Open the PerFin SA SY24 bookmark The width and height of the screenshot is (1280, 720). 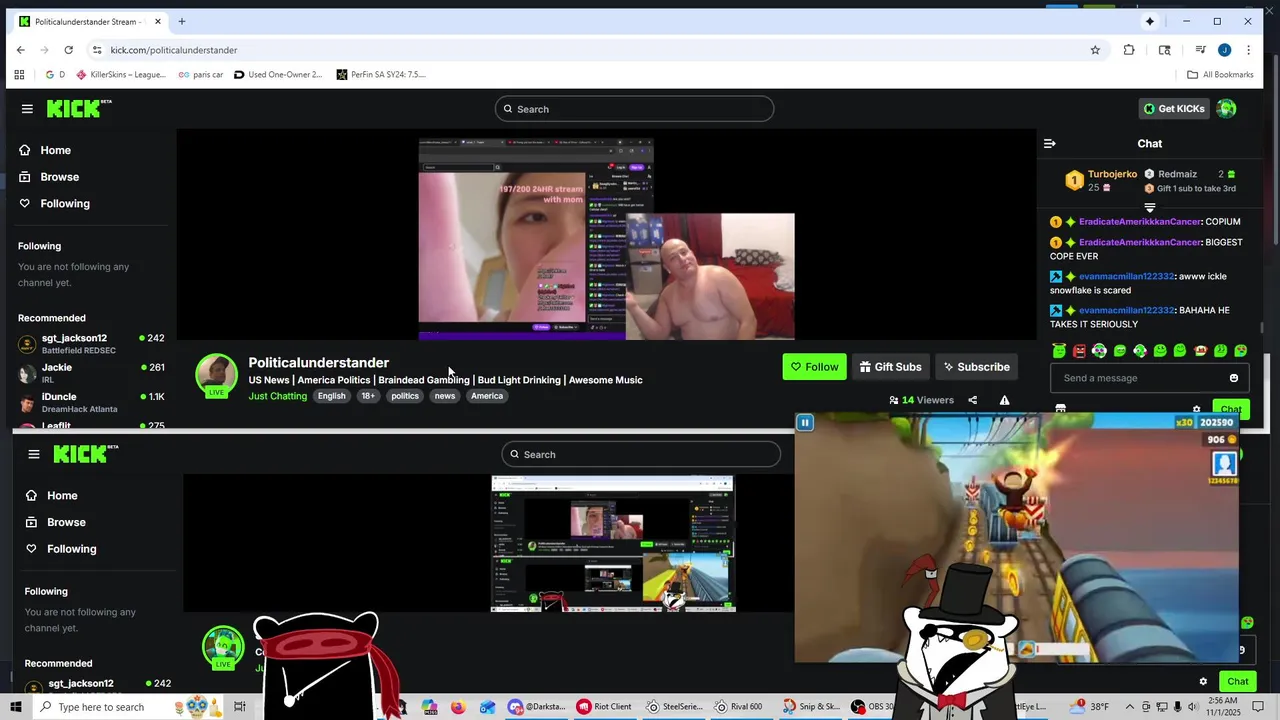pyautogui.click(x=381, y=74)
